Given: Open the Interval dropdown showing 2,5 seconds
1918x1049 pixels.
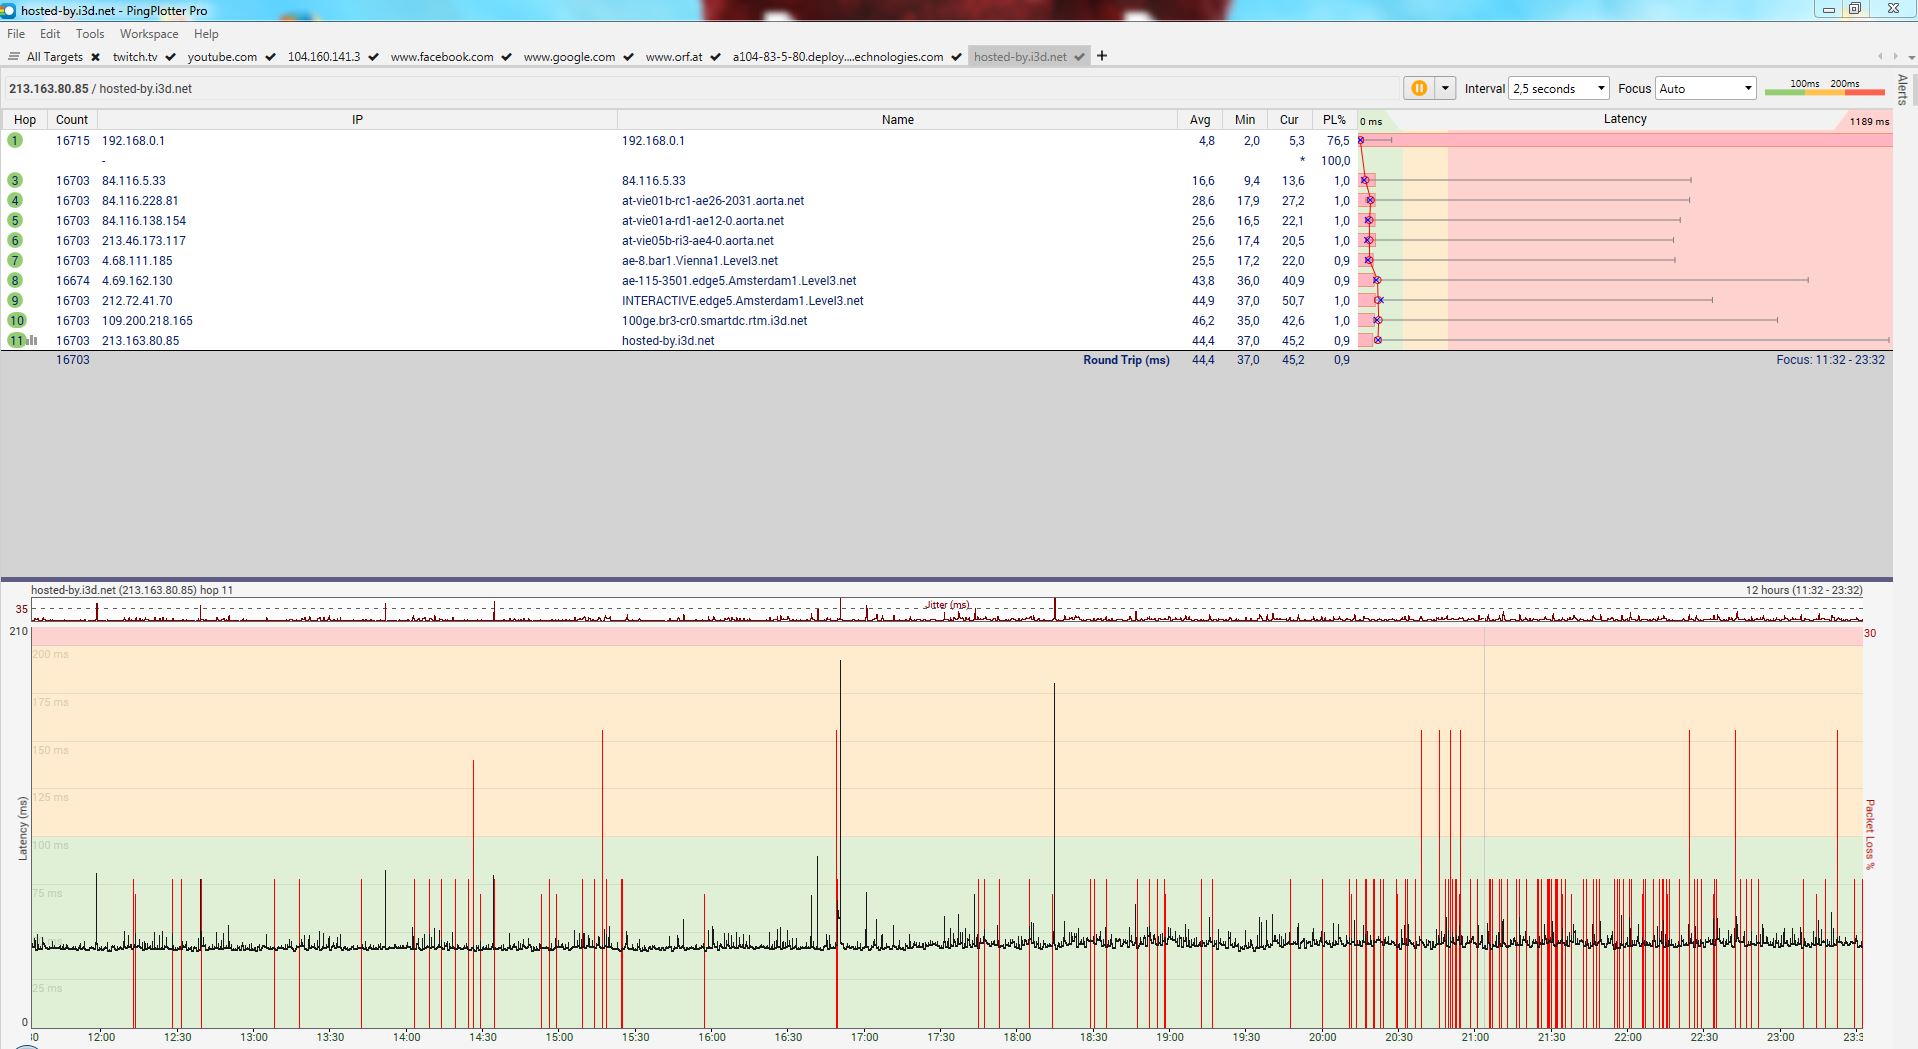Looking at the screenshot, I should (x=1558, y=88).
